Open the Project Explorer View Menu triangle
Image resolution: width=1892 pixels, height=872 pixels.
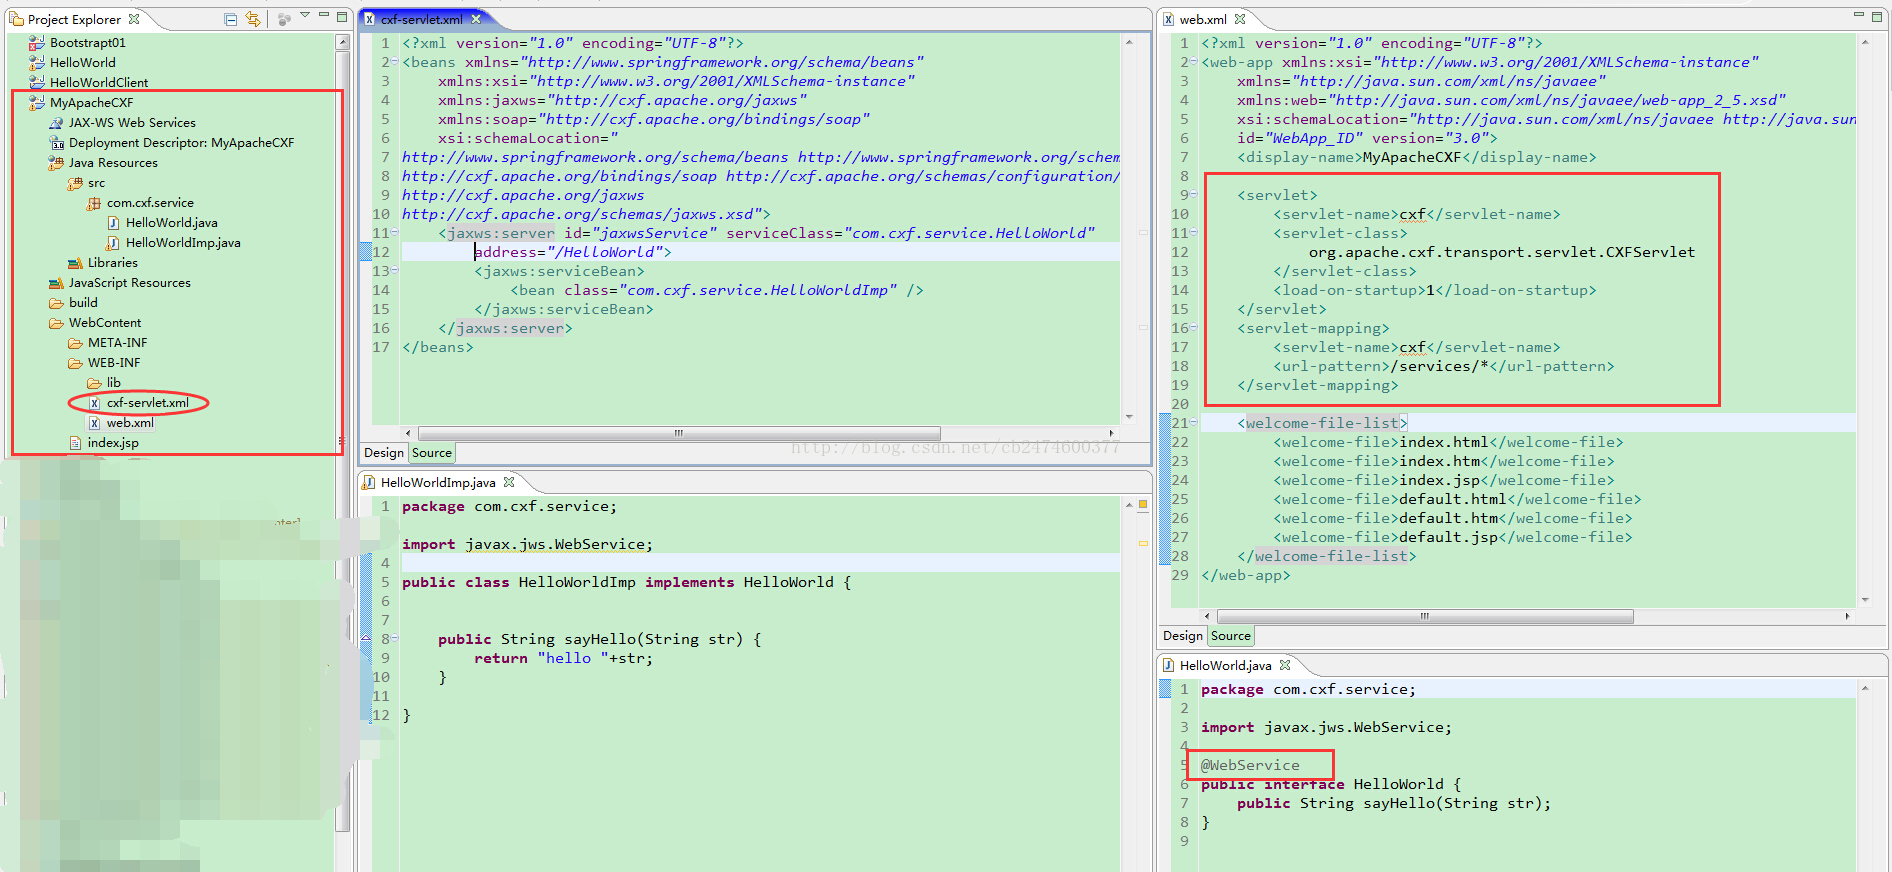click(305, 17)
